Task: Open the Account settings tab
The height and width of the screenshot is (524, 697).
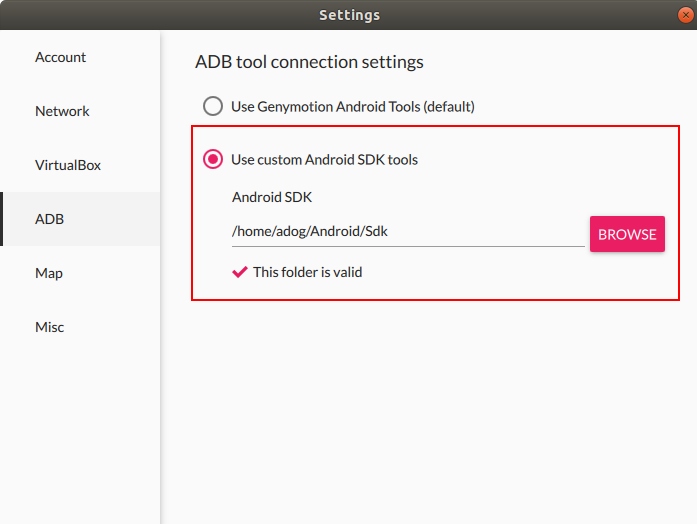Action: 61,58
